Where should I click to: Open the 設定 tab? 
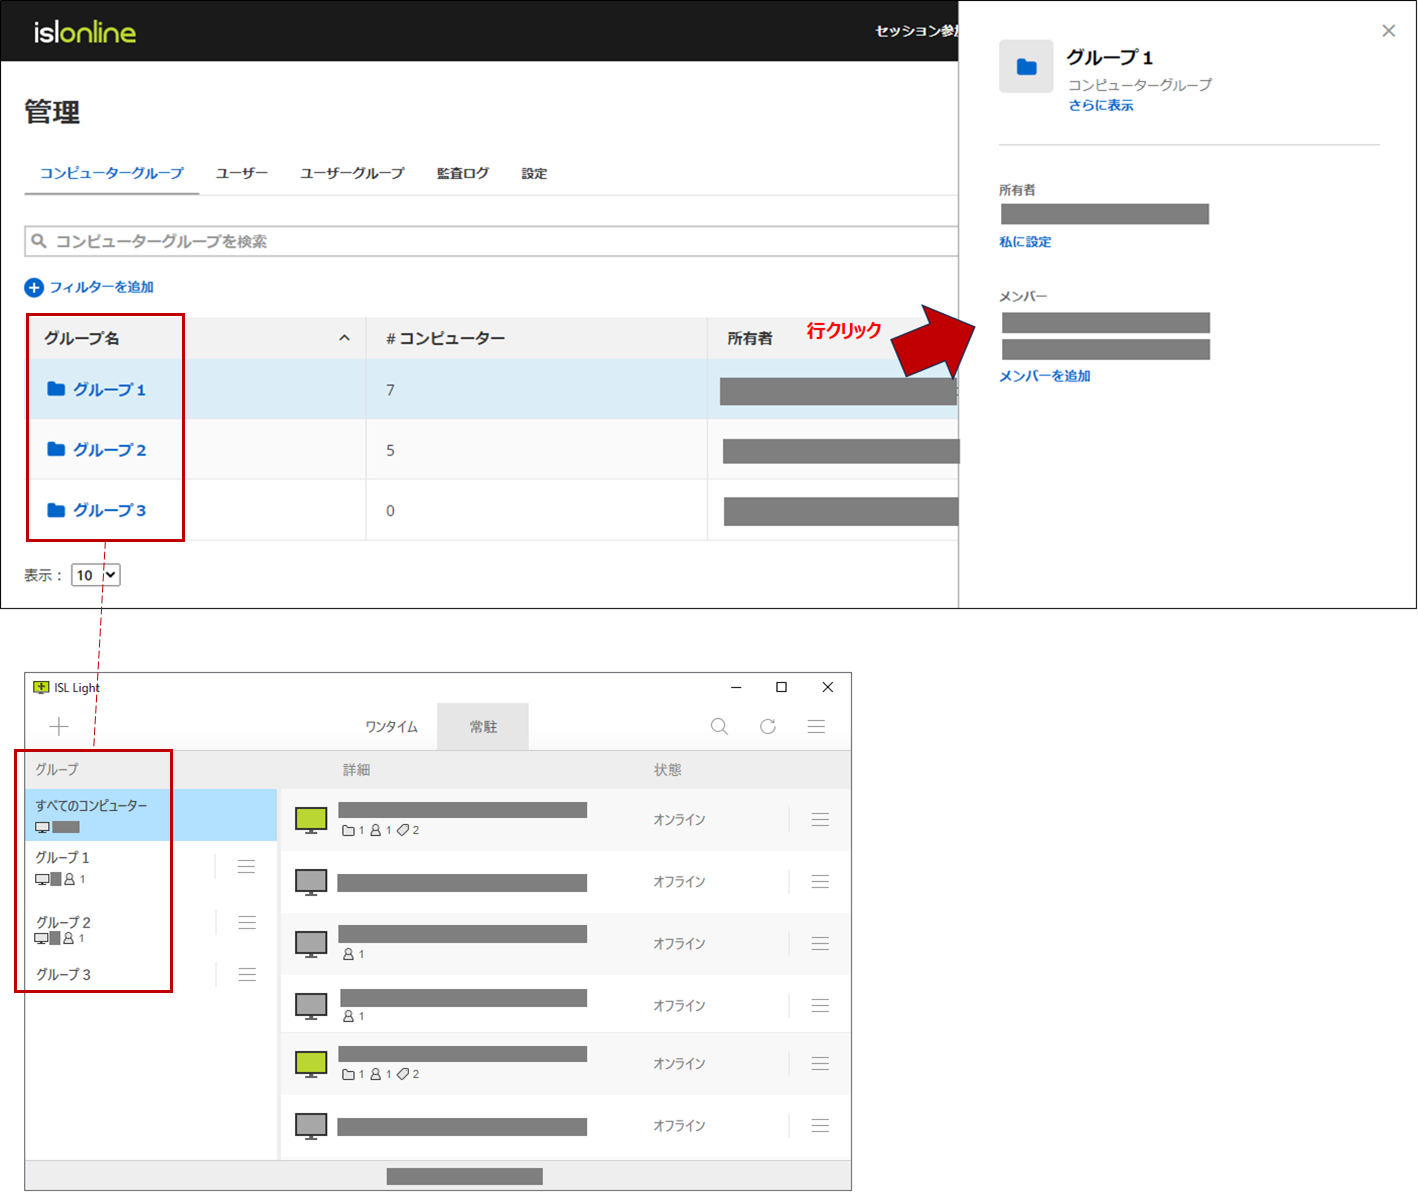534,173
